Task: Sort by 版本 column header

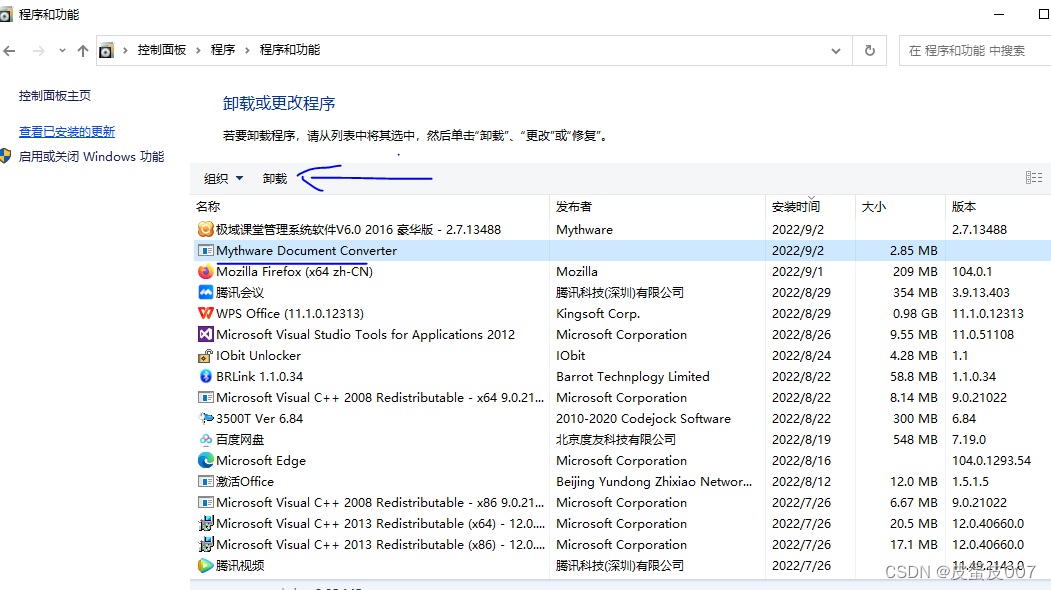Action: click(964, 206)
